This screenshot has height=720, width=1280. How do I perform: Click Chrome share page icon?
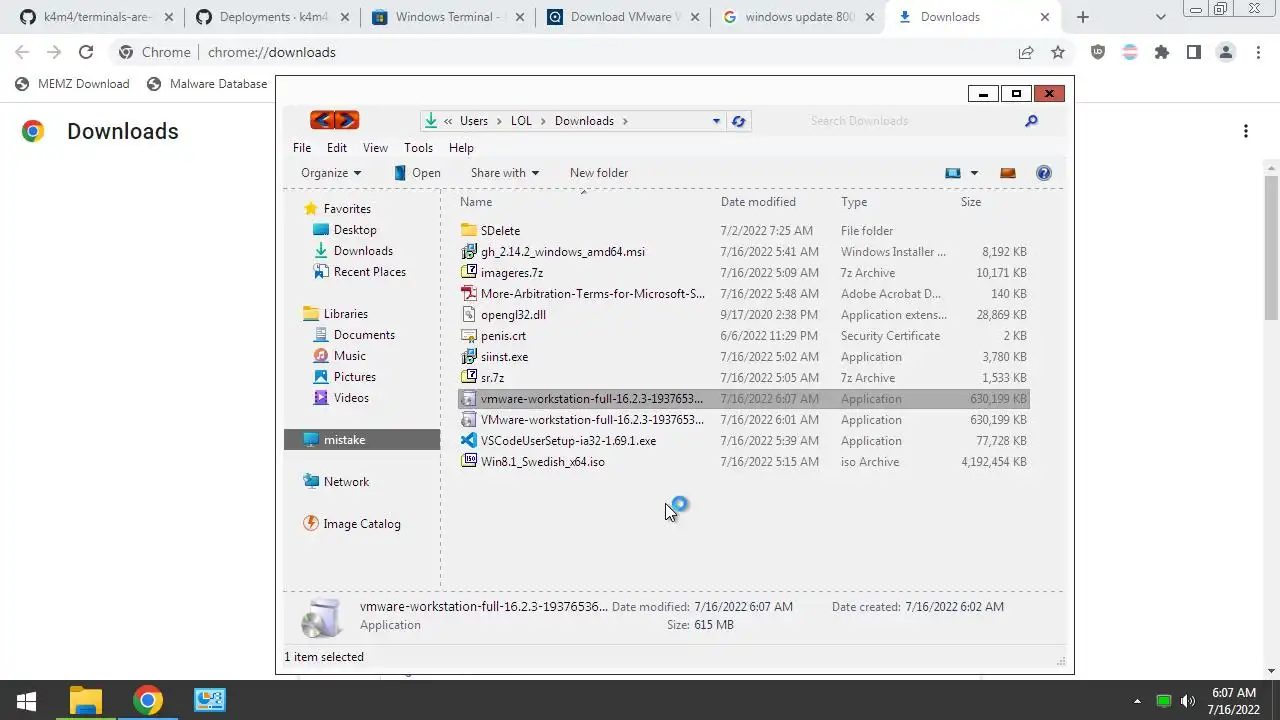point(1026,52)
